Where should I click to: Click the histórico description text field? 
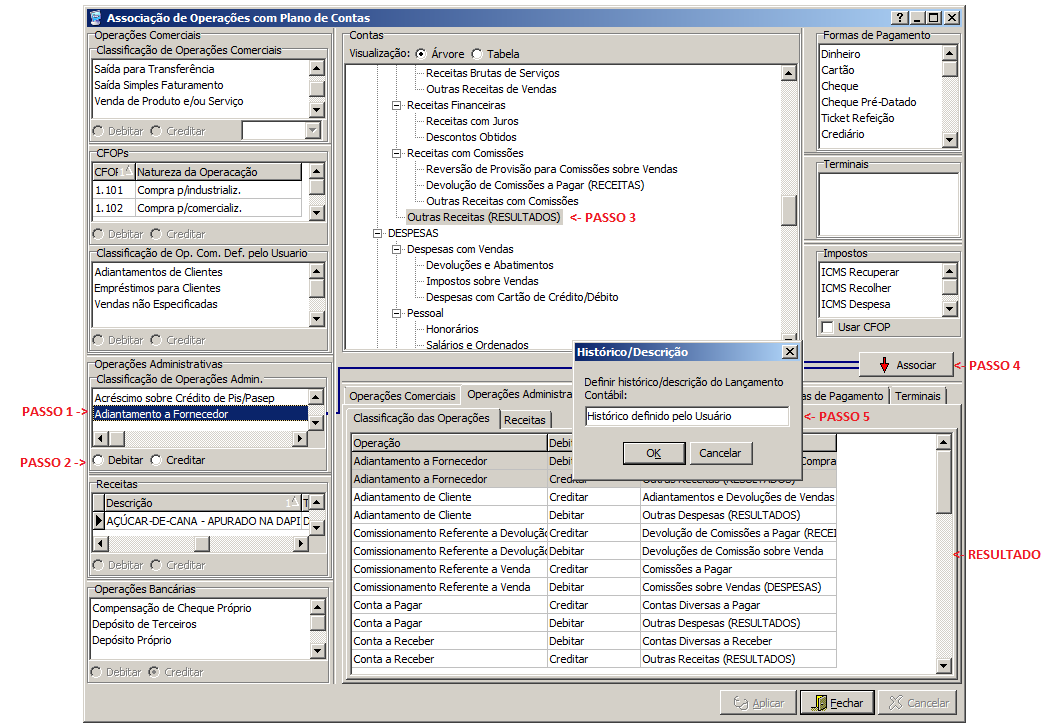[687, 416]
